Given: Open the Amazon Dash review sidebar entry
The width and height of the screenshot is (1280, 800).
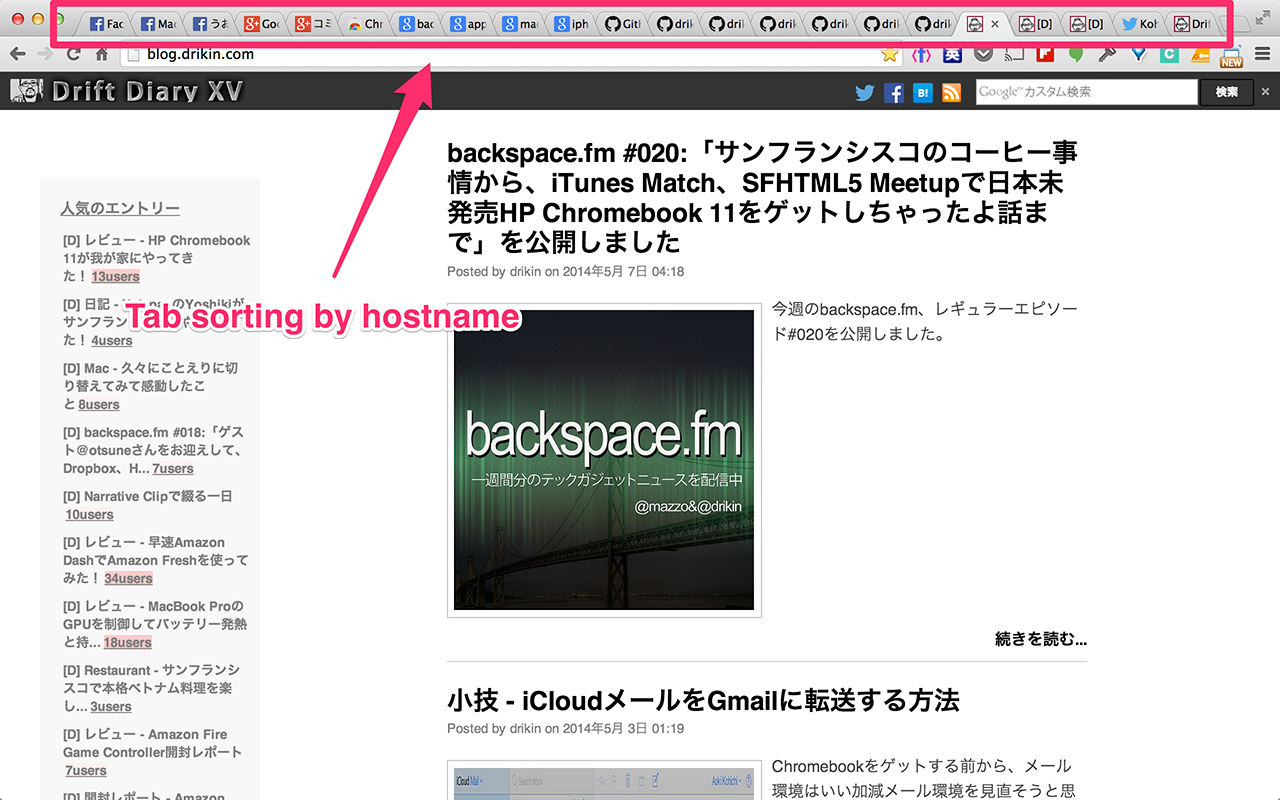Looking at the screenshot, I should click(155, 560).
